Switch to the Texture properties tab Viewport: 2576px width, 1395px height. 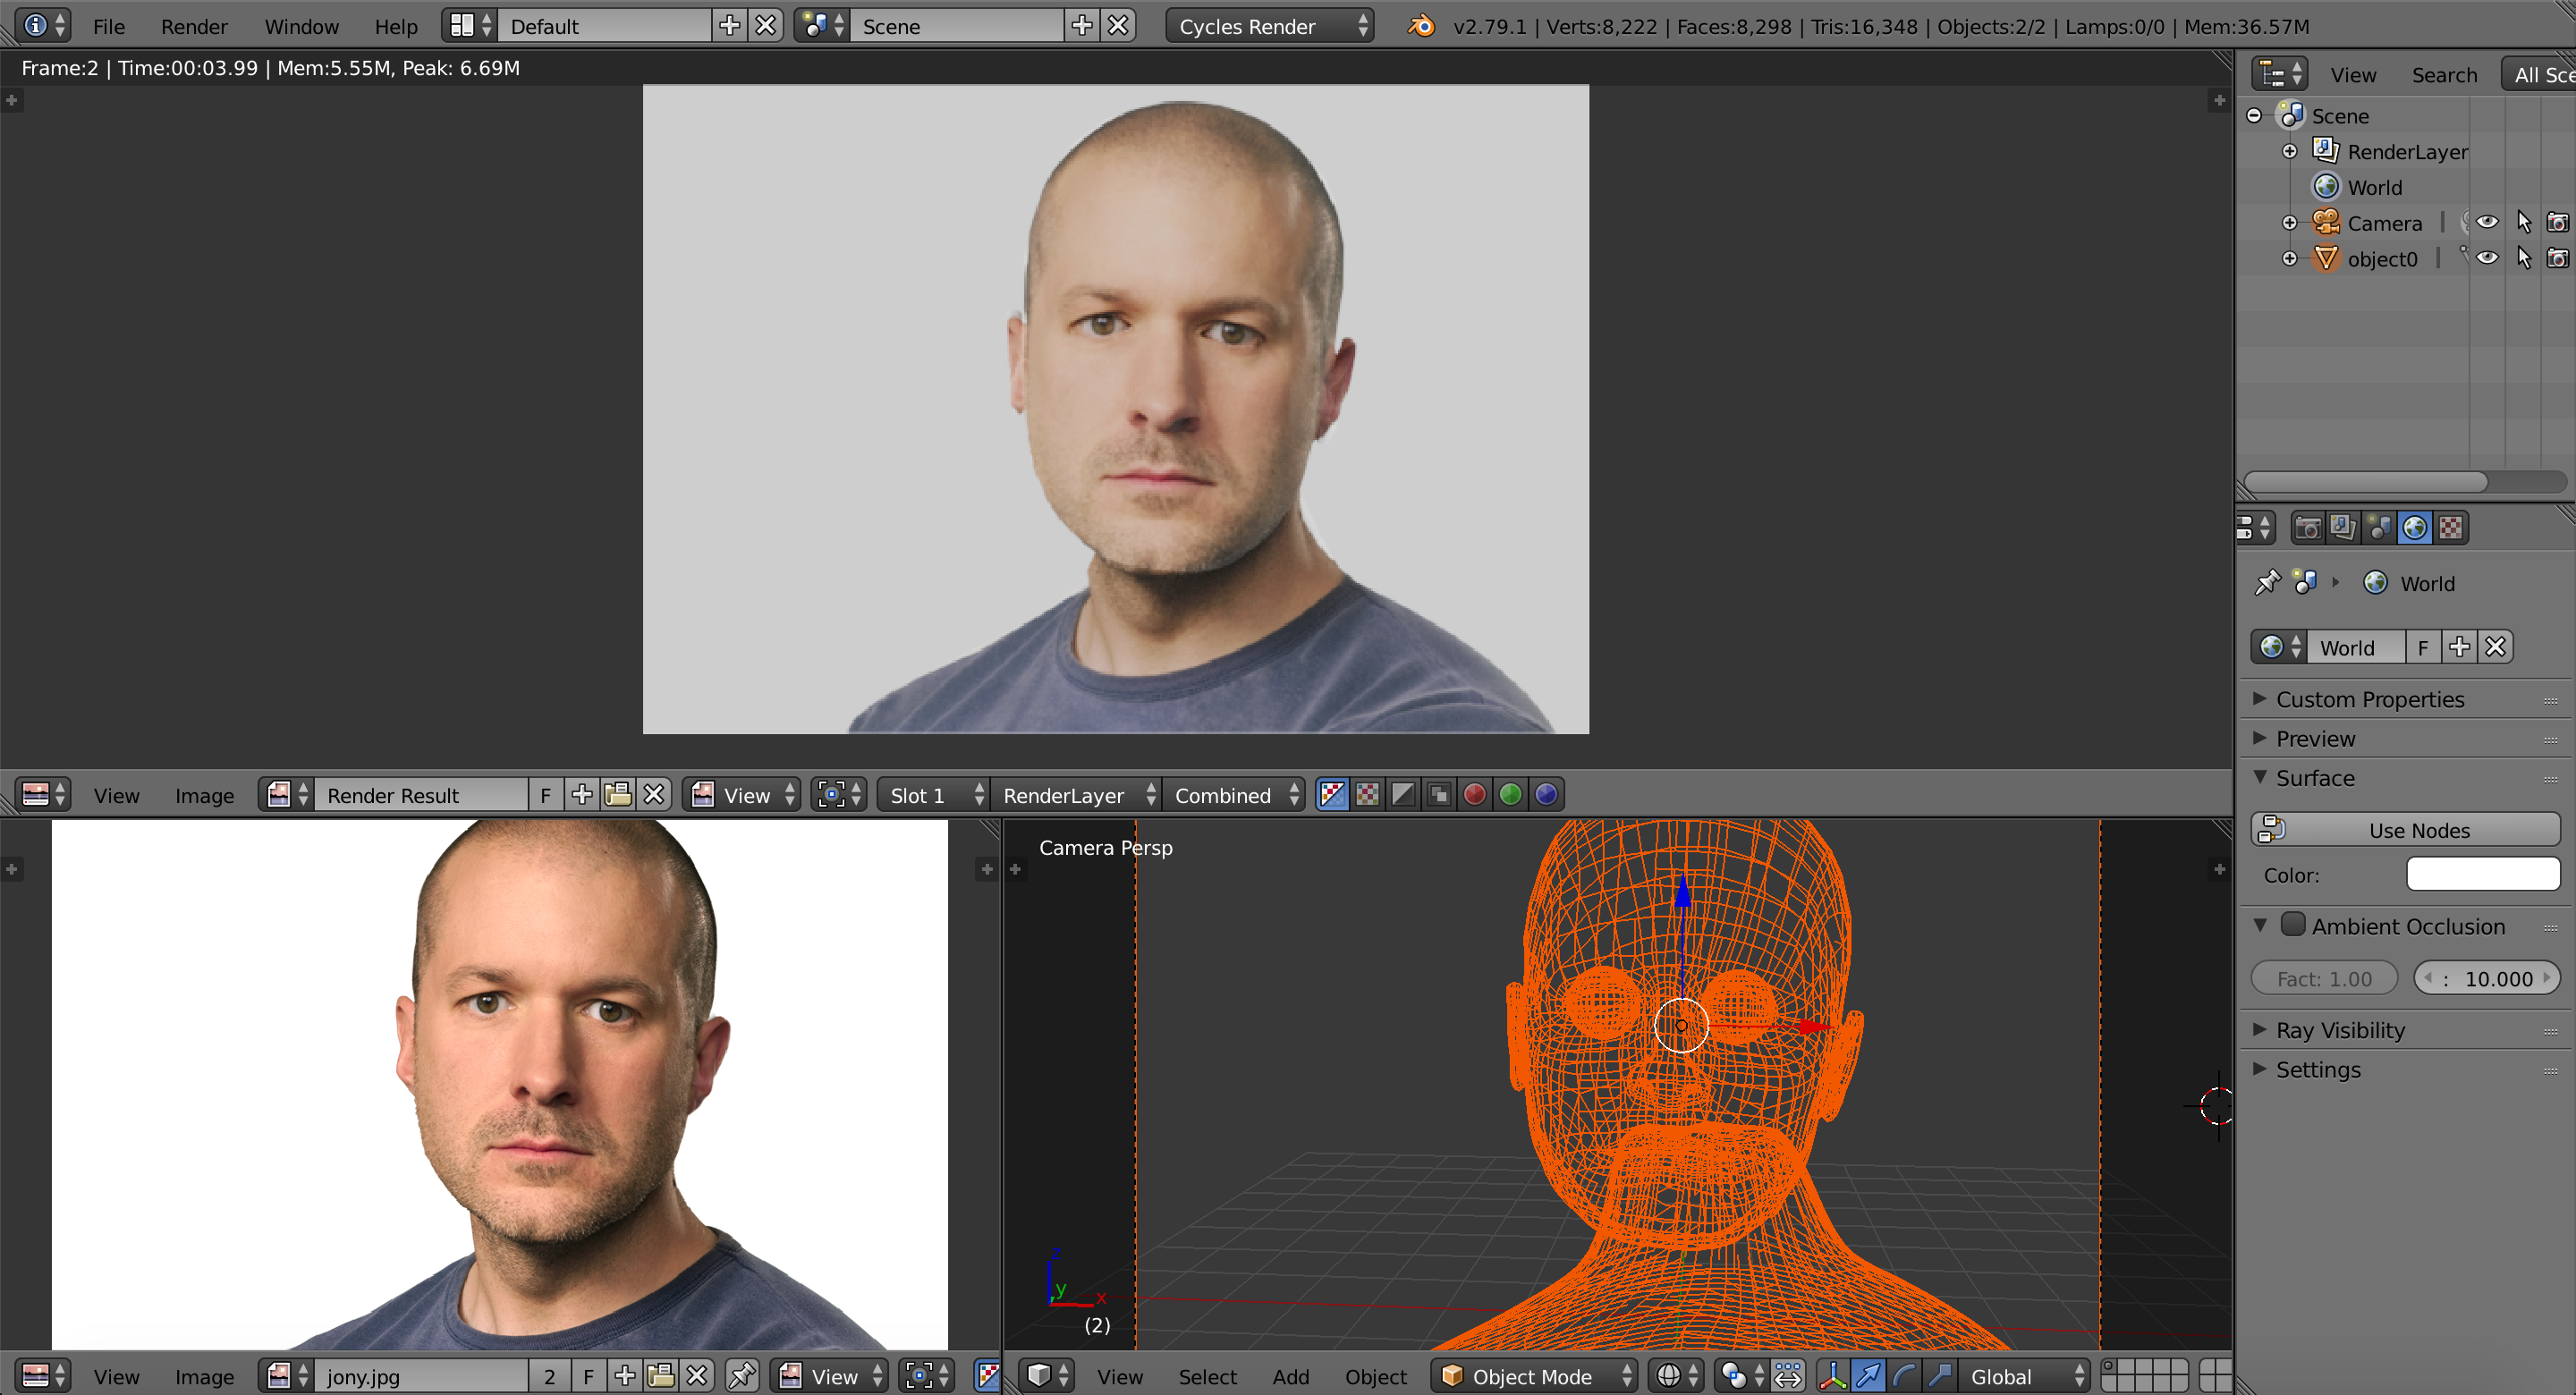click(2451, 528)
